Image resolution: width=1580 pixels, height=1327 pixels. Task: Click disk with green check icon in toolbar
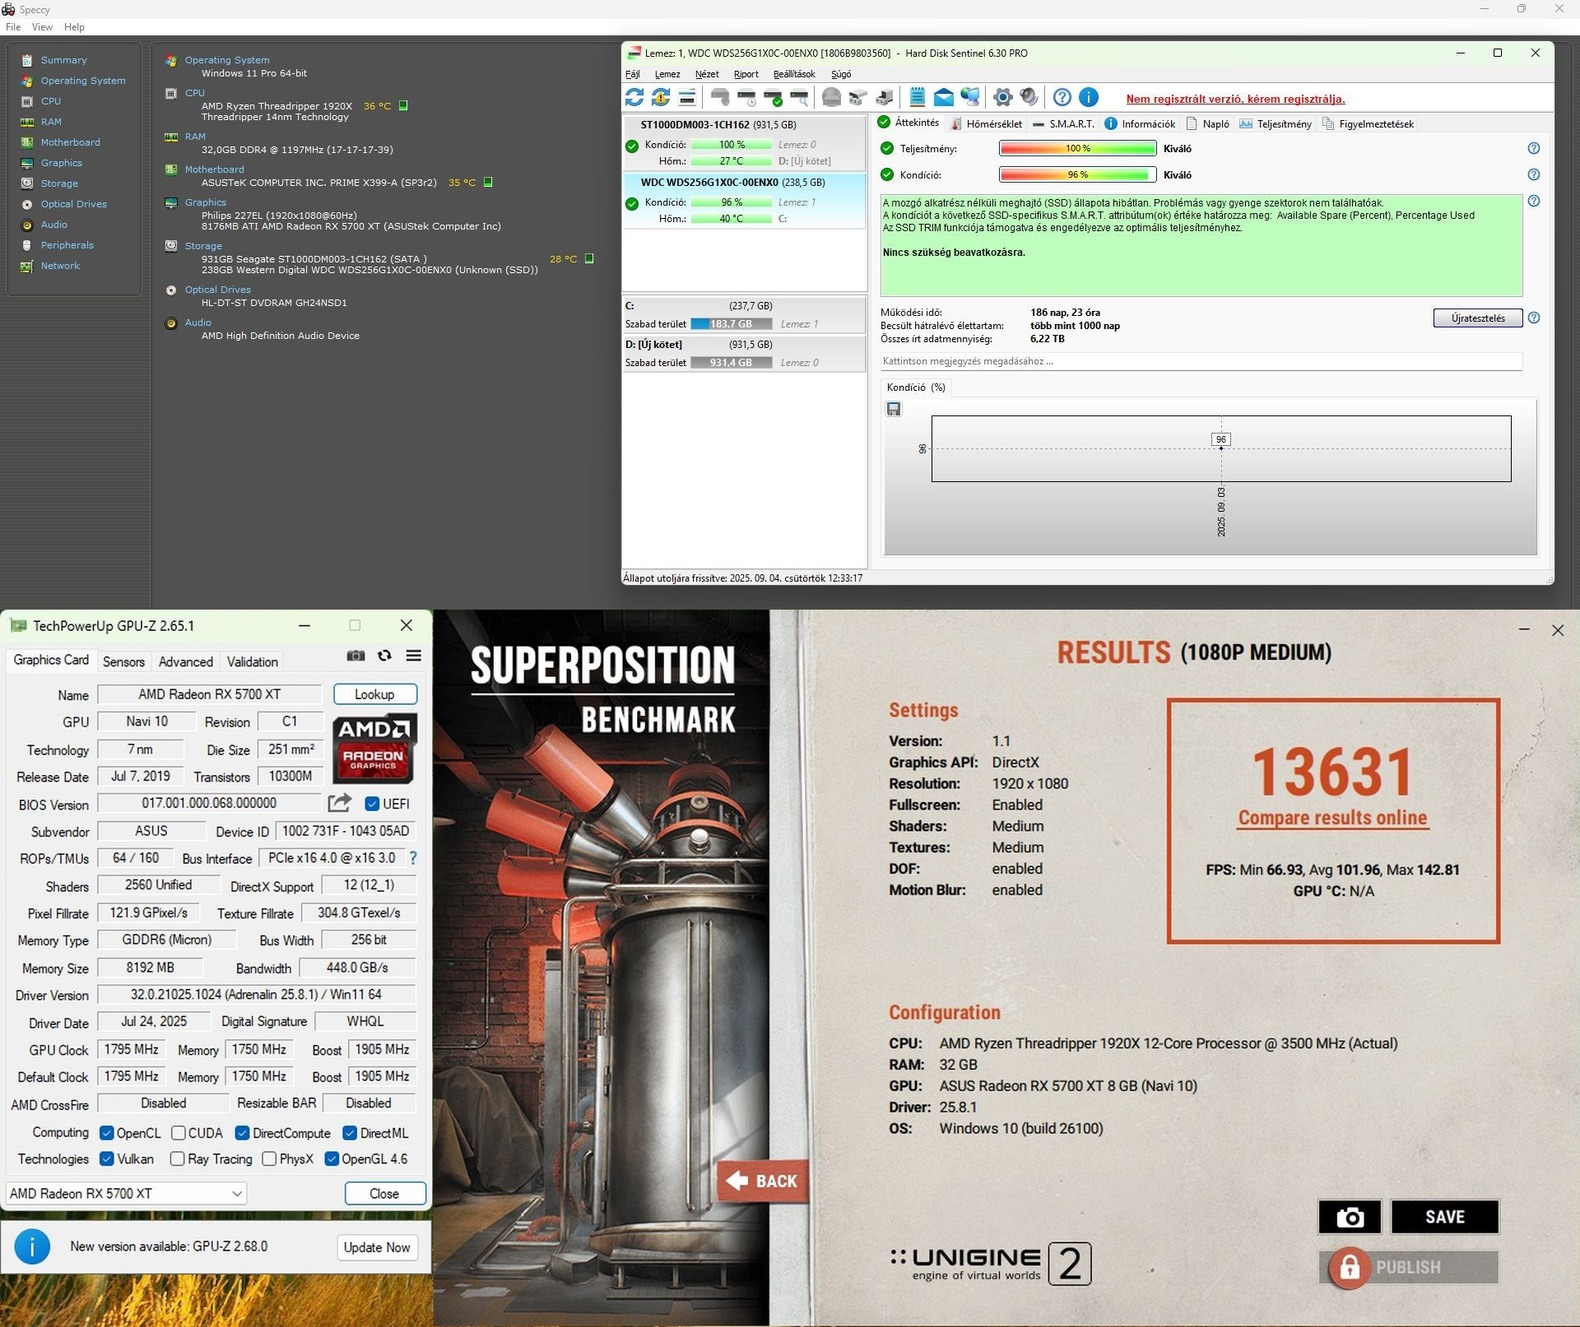tap(773, 97)
